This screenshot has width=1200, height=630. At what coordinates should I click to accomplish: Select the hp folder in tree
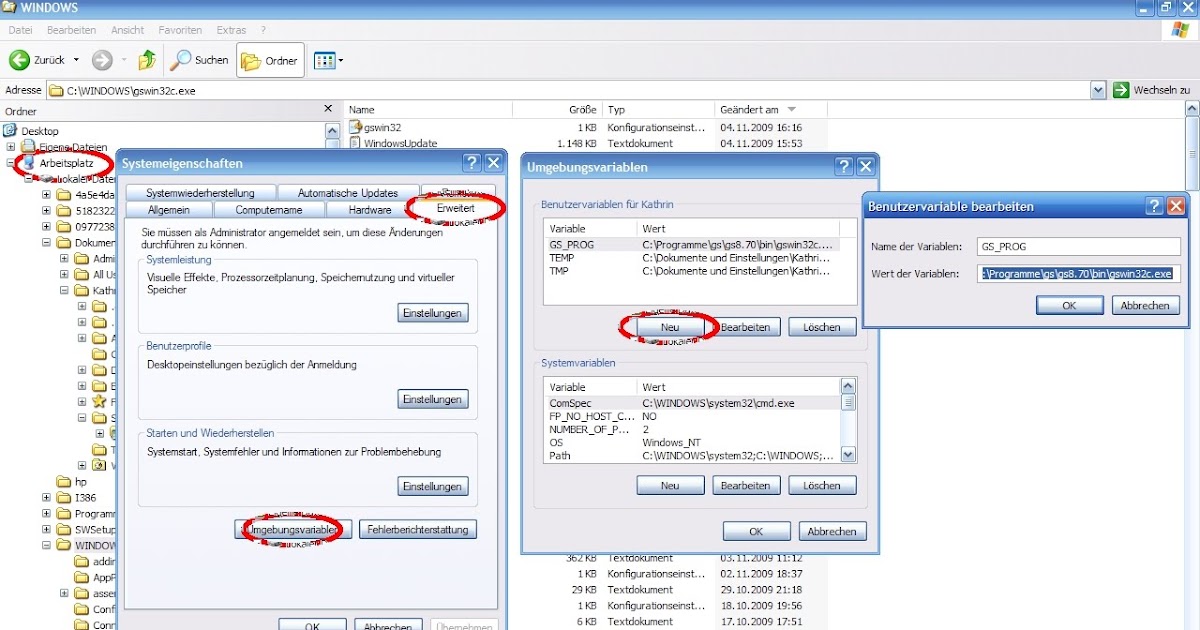[73, 481]
